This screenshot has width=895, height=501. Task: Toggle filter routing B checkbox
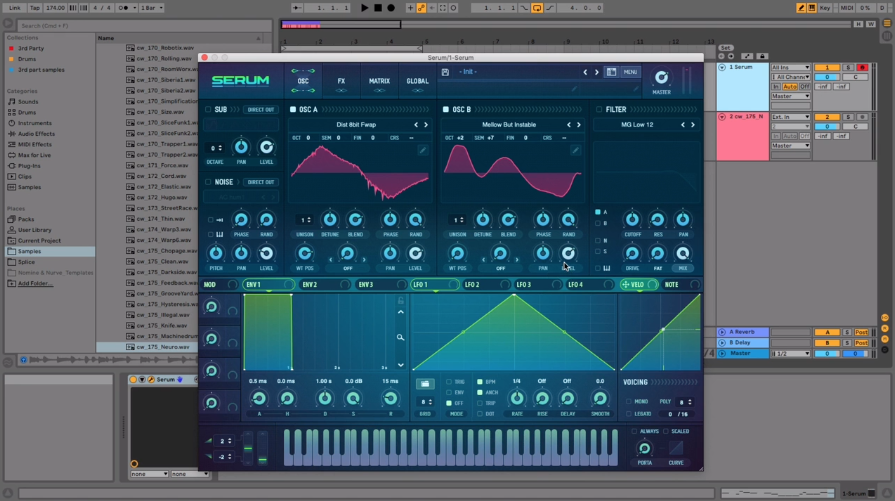(598, 223)
